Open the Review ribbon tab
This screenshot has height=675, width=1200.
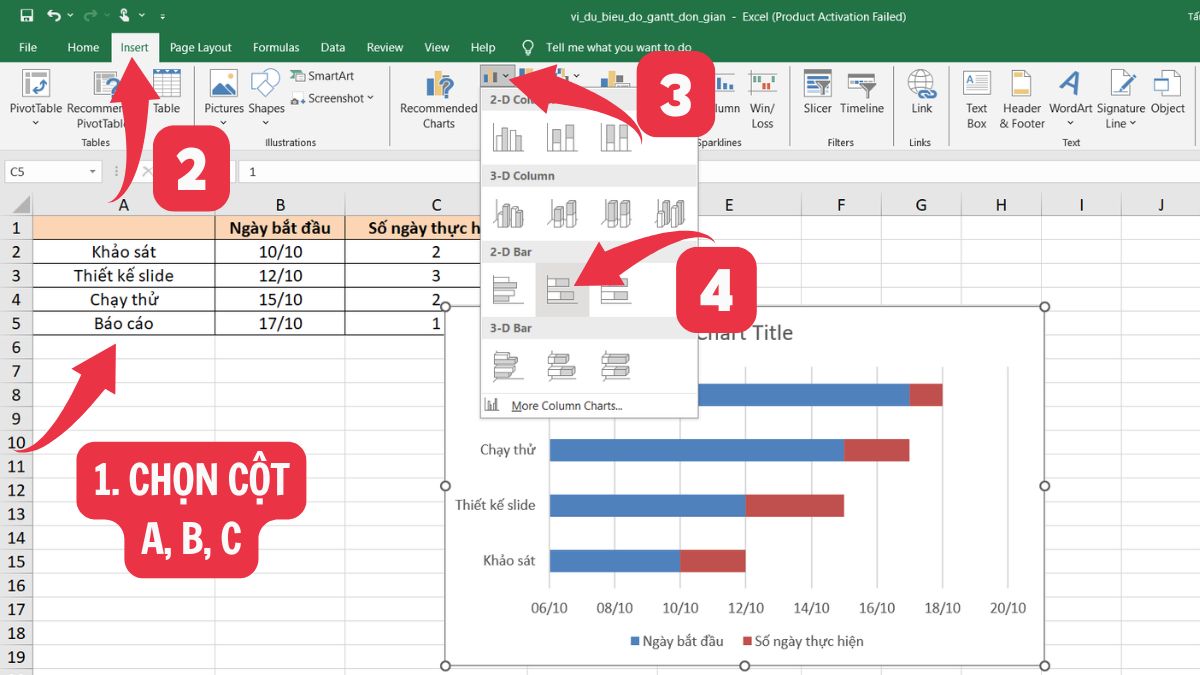coord(385,47)
